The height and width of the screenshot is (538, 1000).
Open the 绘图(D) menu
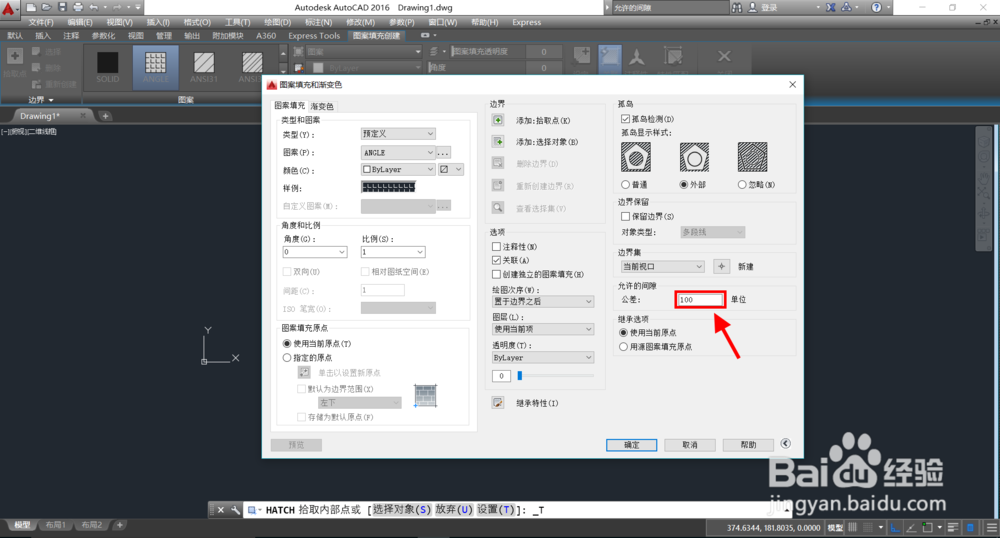(277, 22)
